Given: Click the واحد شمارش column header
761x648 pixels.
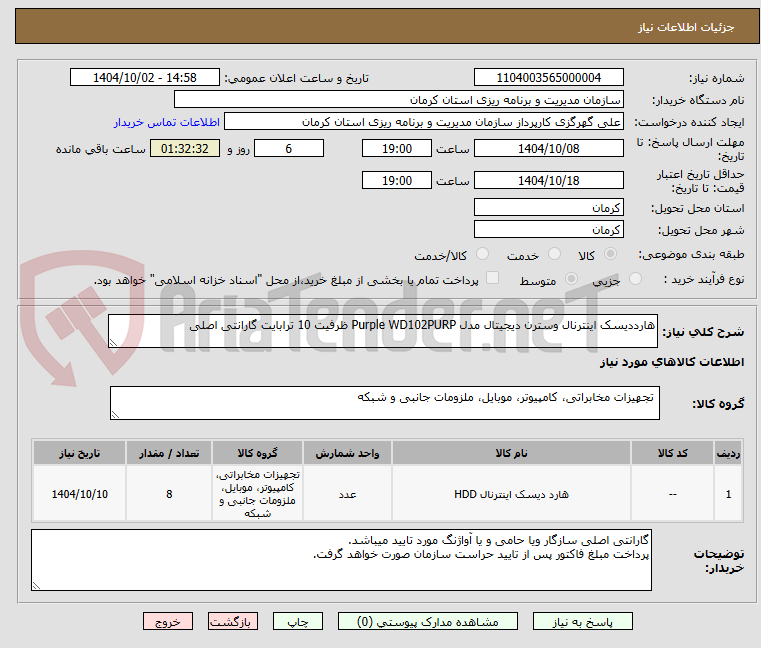Looking at the screenshot, I should [x=347, y=453].
